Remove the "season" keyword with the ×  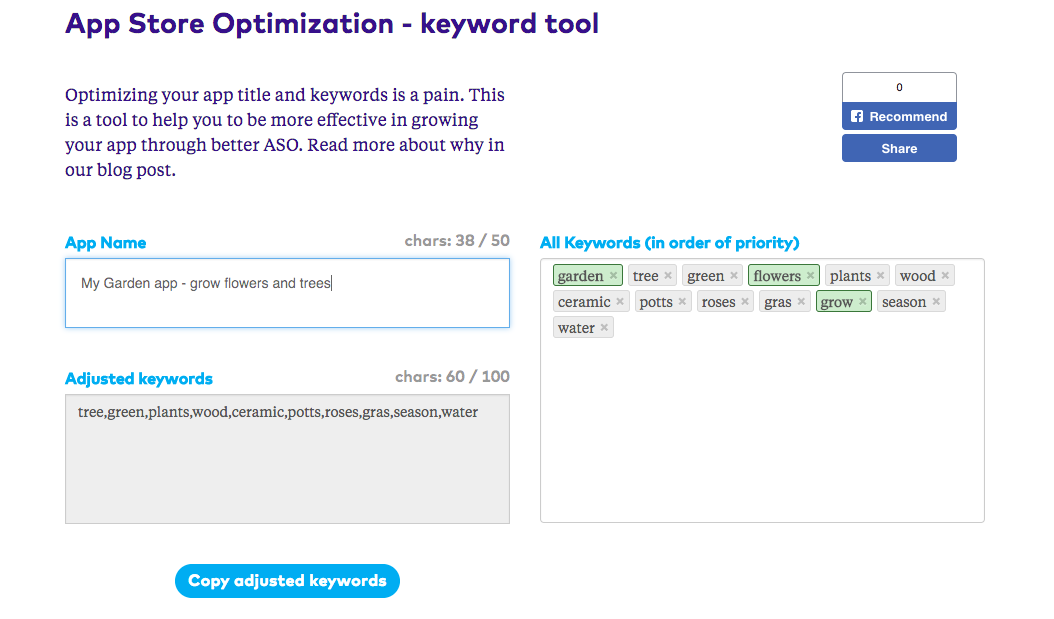click(x=934, y=301)
